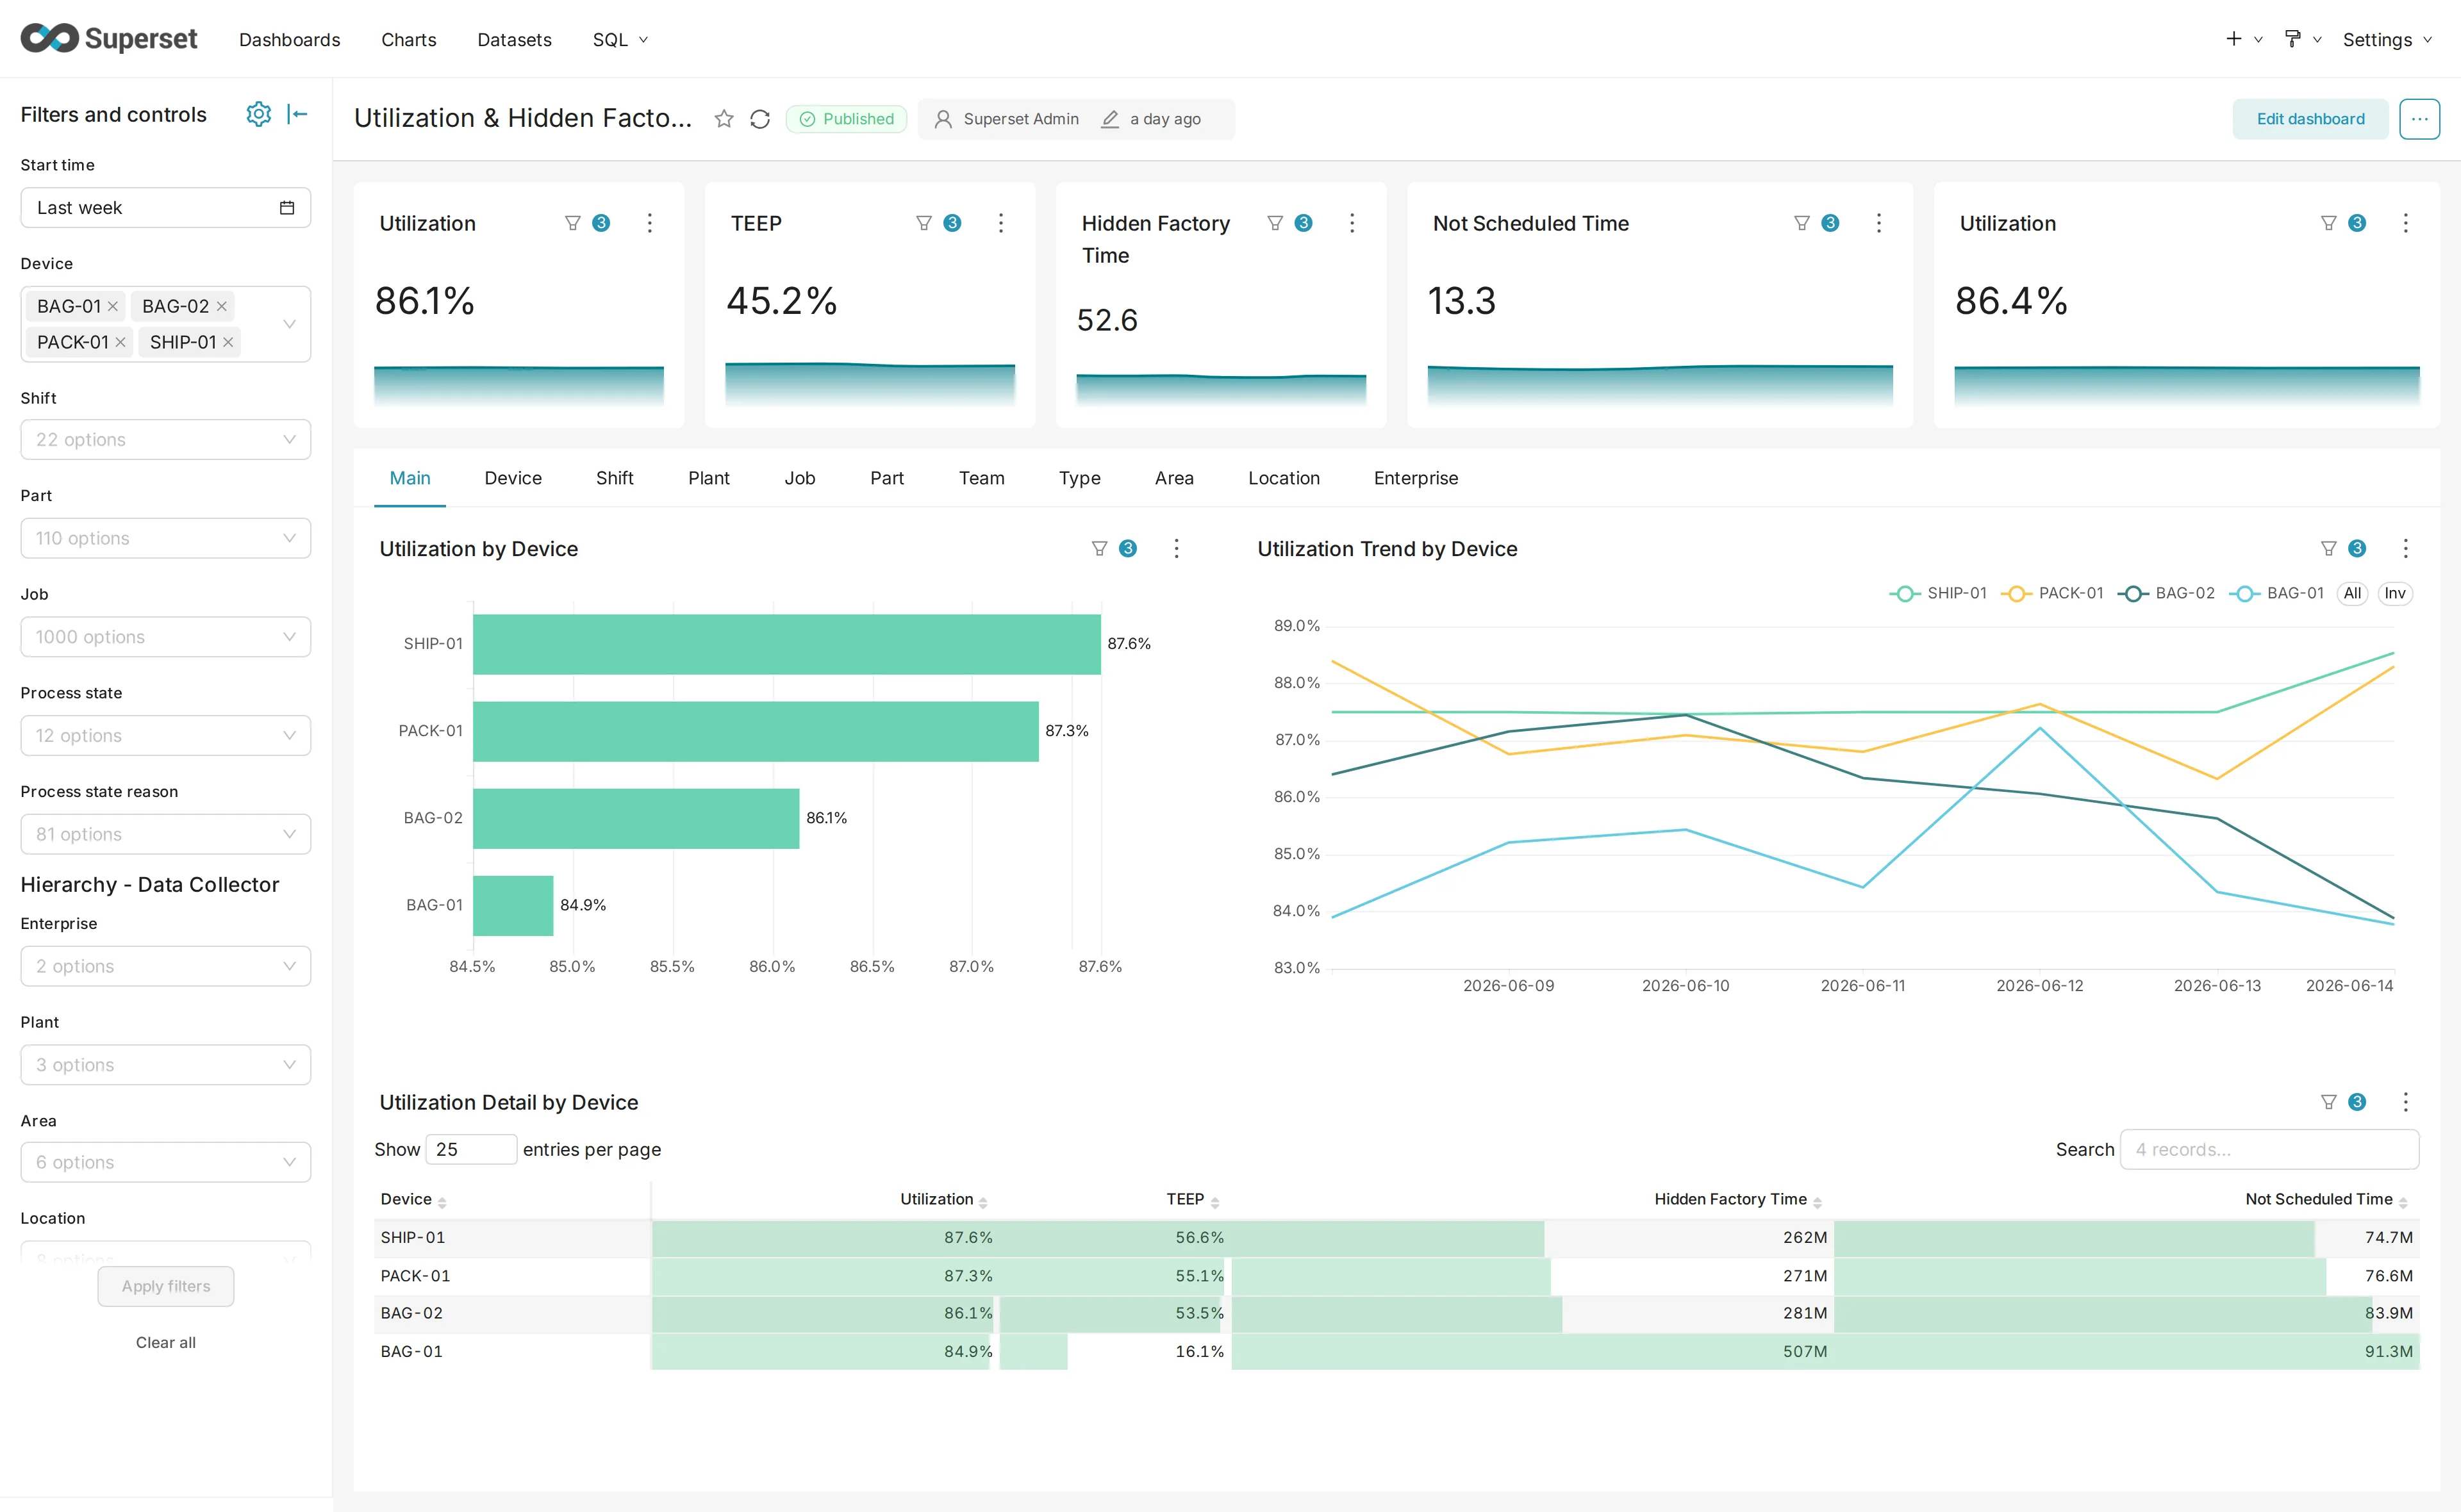Go to Dashboards in the top navigation

(x=289, y=39)
